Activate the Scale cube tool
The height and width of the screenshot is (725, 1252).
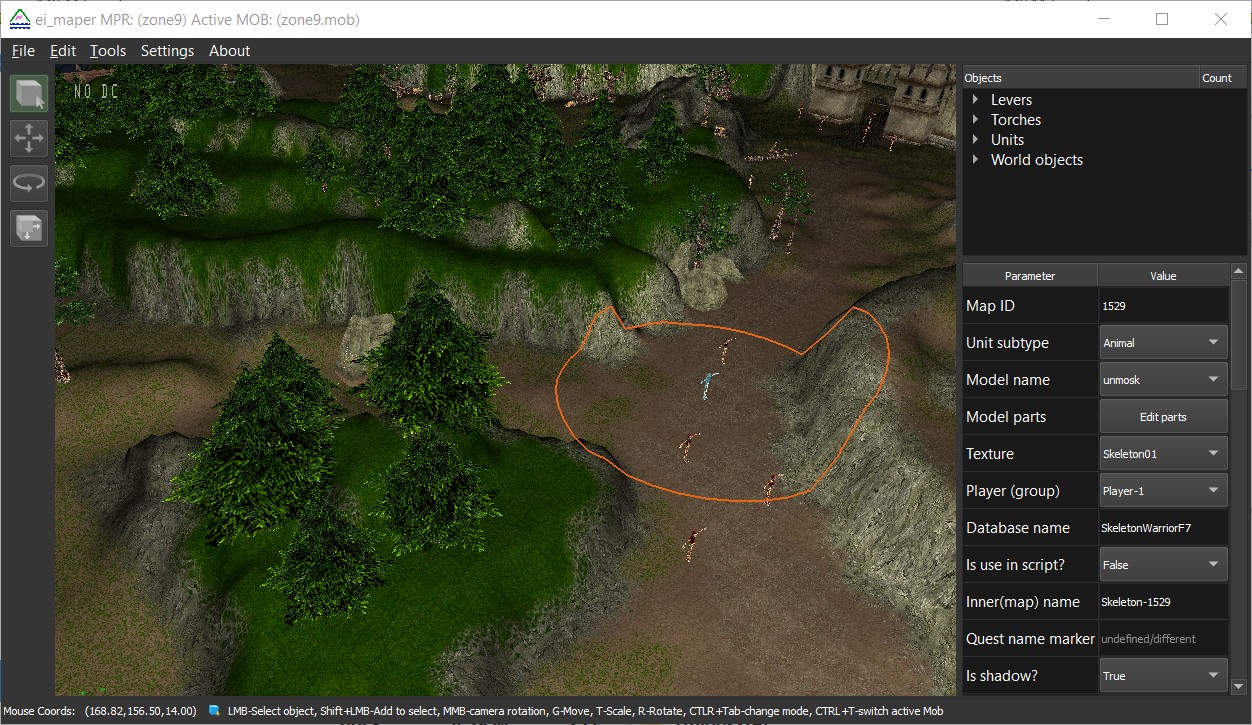29,228
